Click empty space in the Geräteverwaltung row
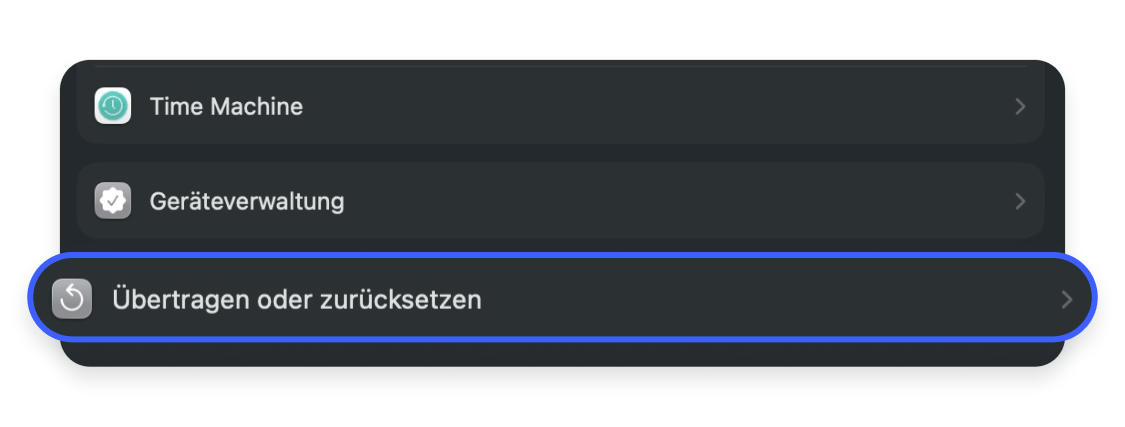The height and width of the screenshot is (427, 1125). pos(680,201)
